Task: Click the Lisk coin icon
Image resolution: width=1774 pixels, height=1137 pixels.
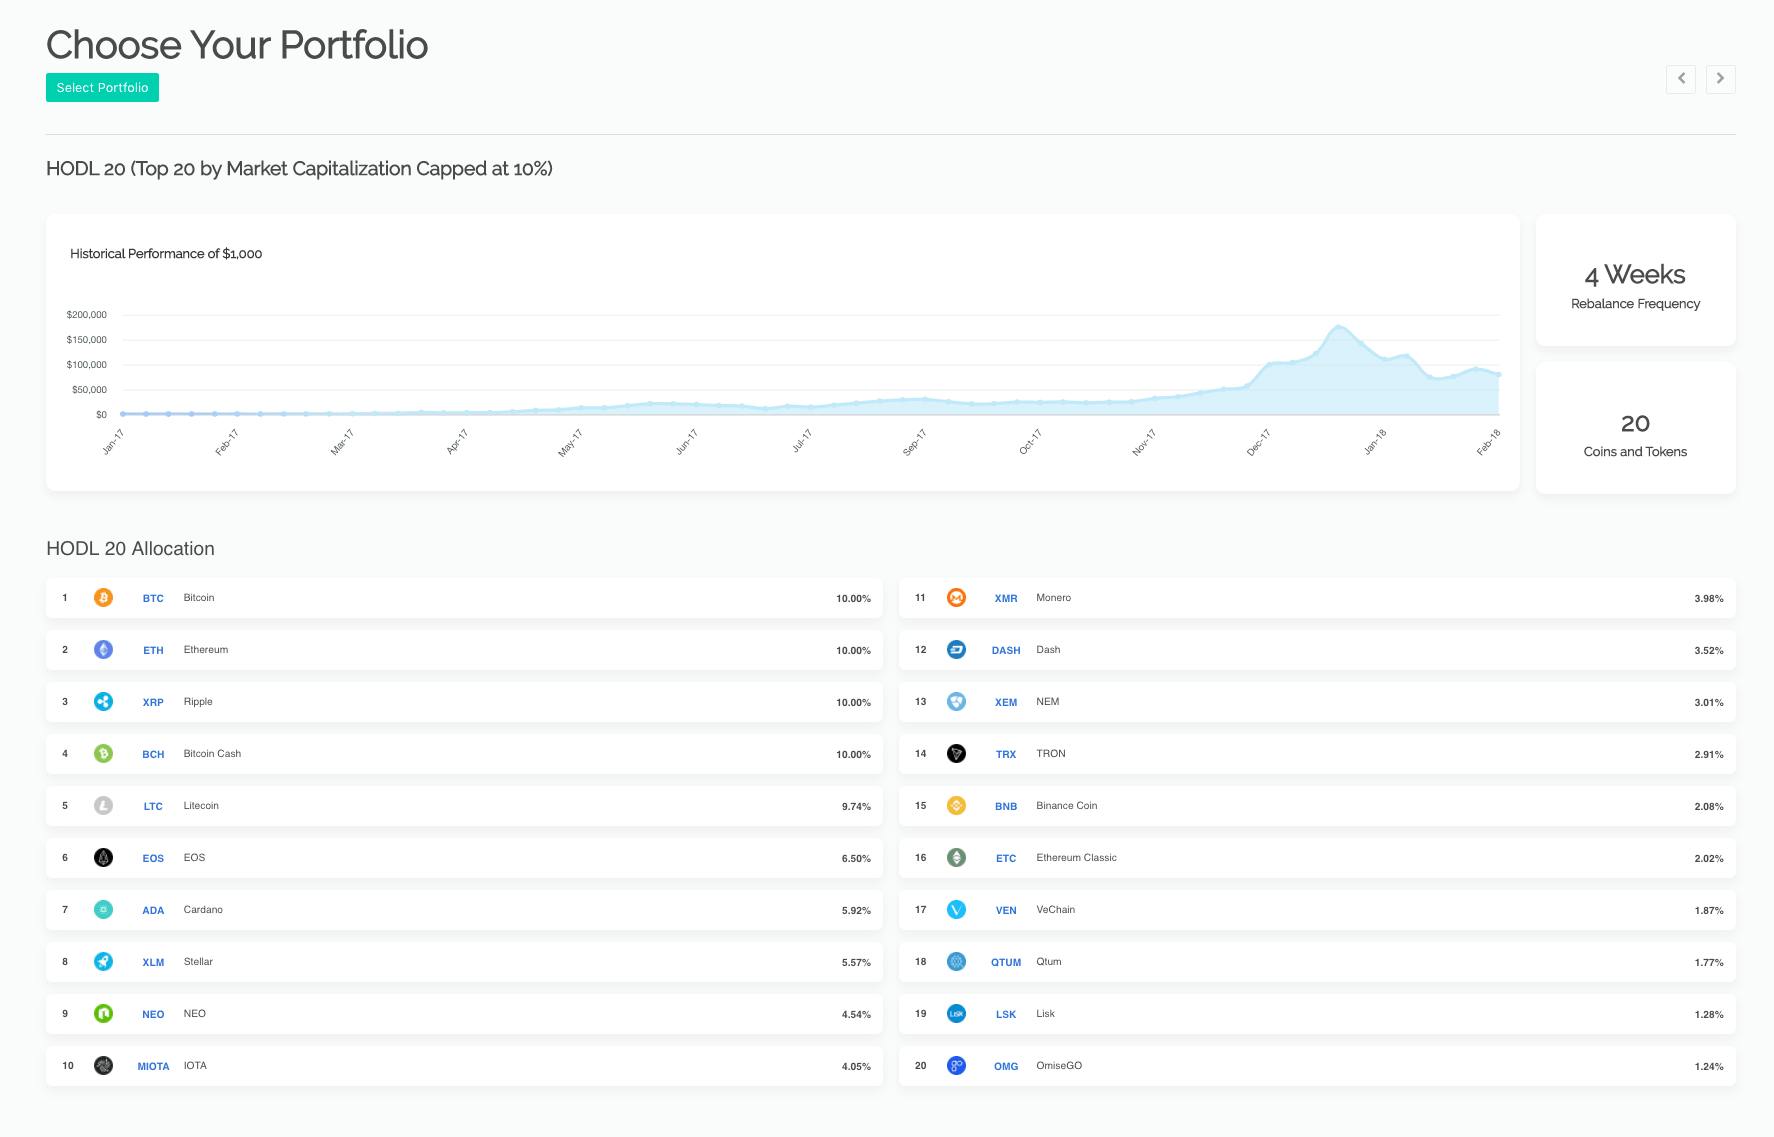Action: (956, 1014)
